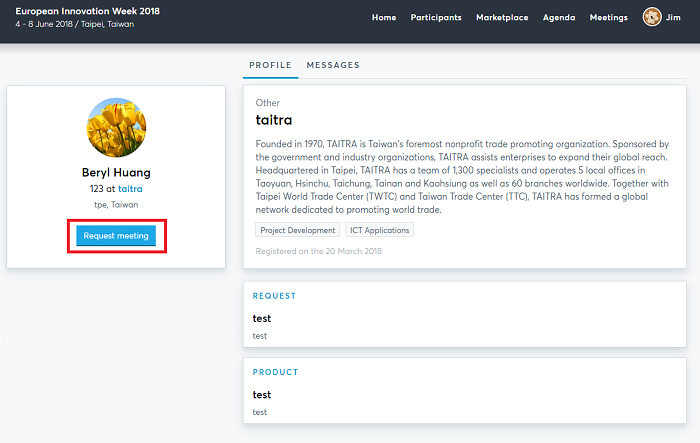This screenshot has width=700, height=443.
Task: Open the Meetings page
Action: [608, 17]
